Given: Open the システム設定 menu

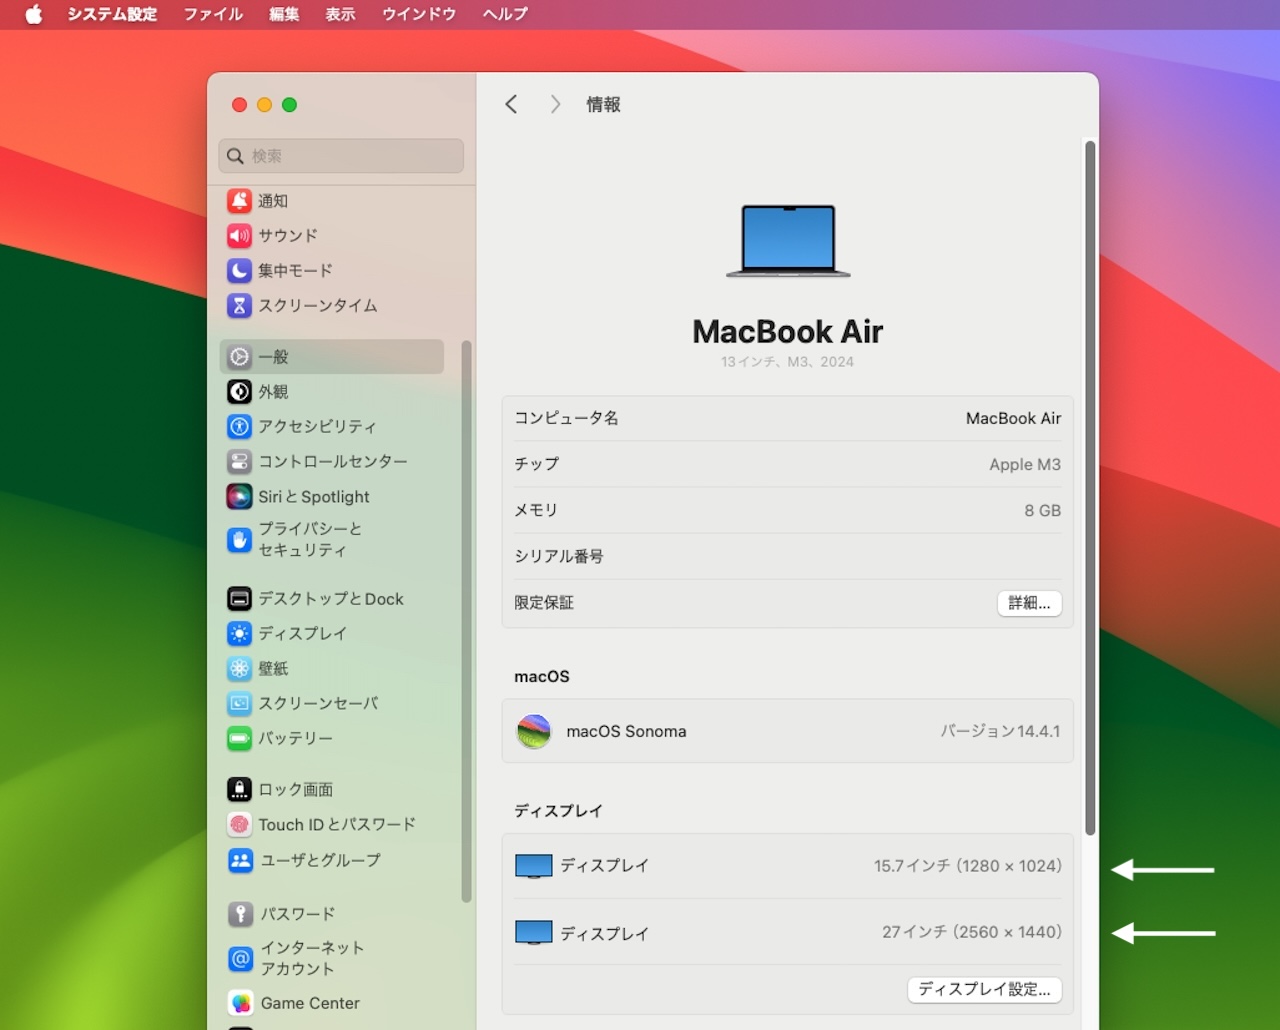Looking at the screenshot, I should click(x=112, y=14).
